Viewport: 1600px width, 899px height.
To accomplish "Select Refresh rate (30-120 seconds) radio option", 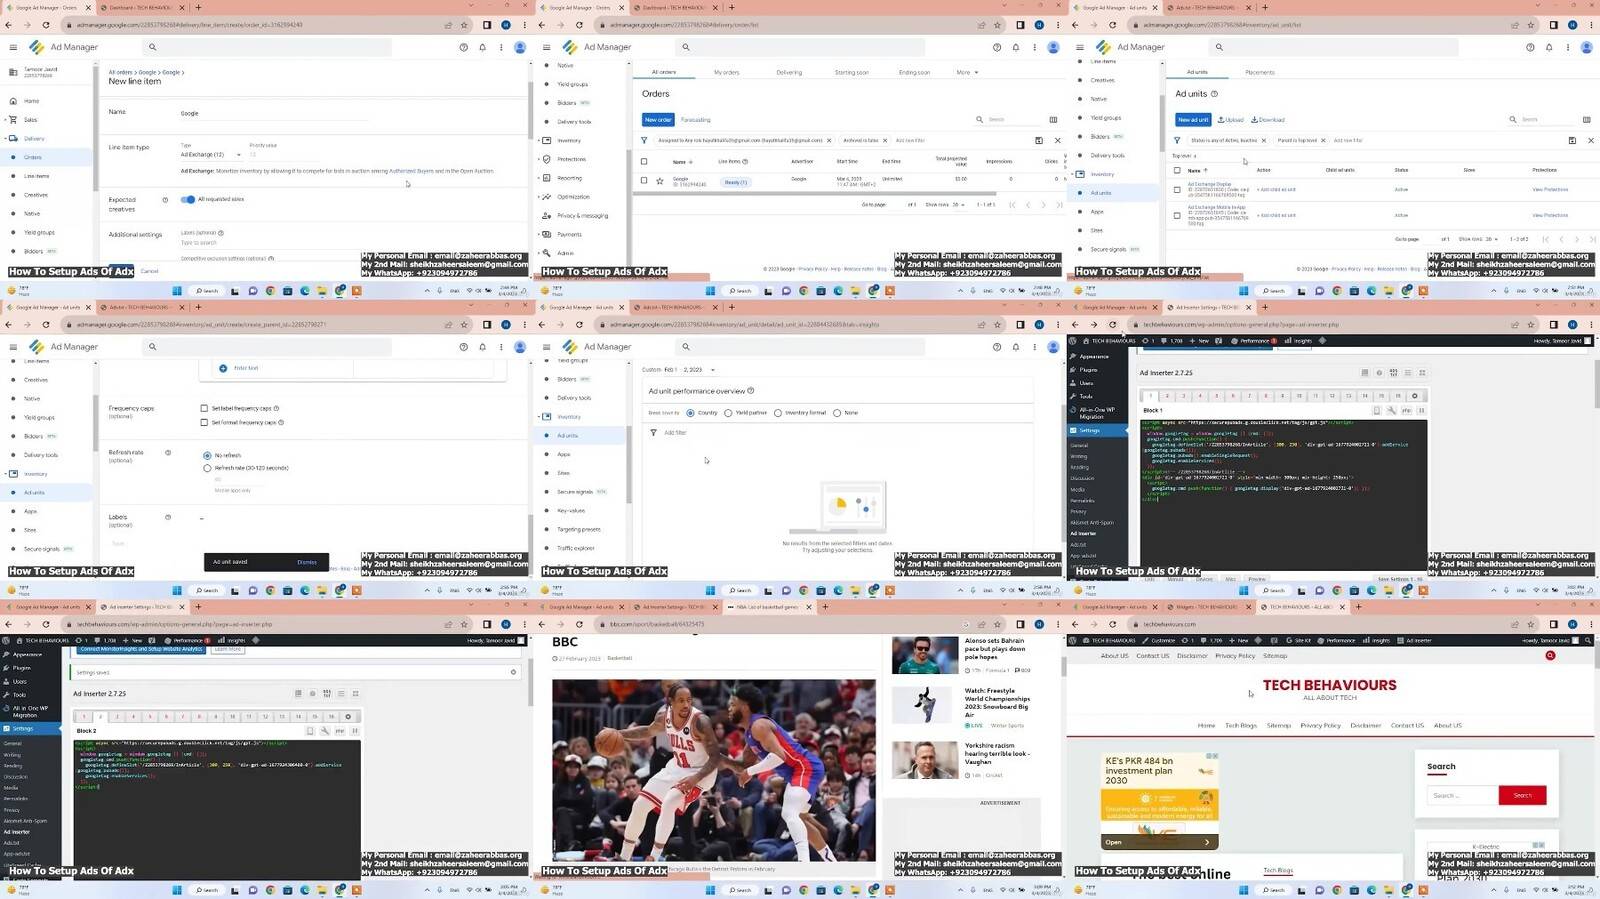I will [207, 468].
